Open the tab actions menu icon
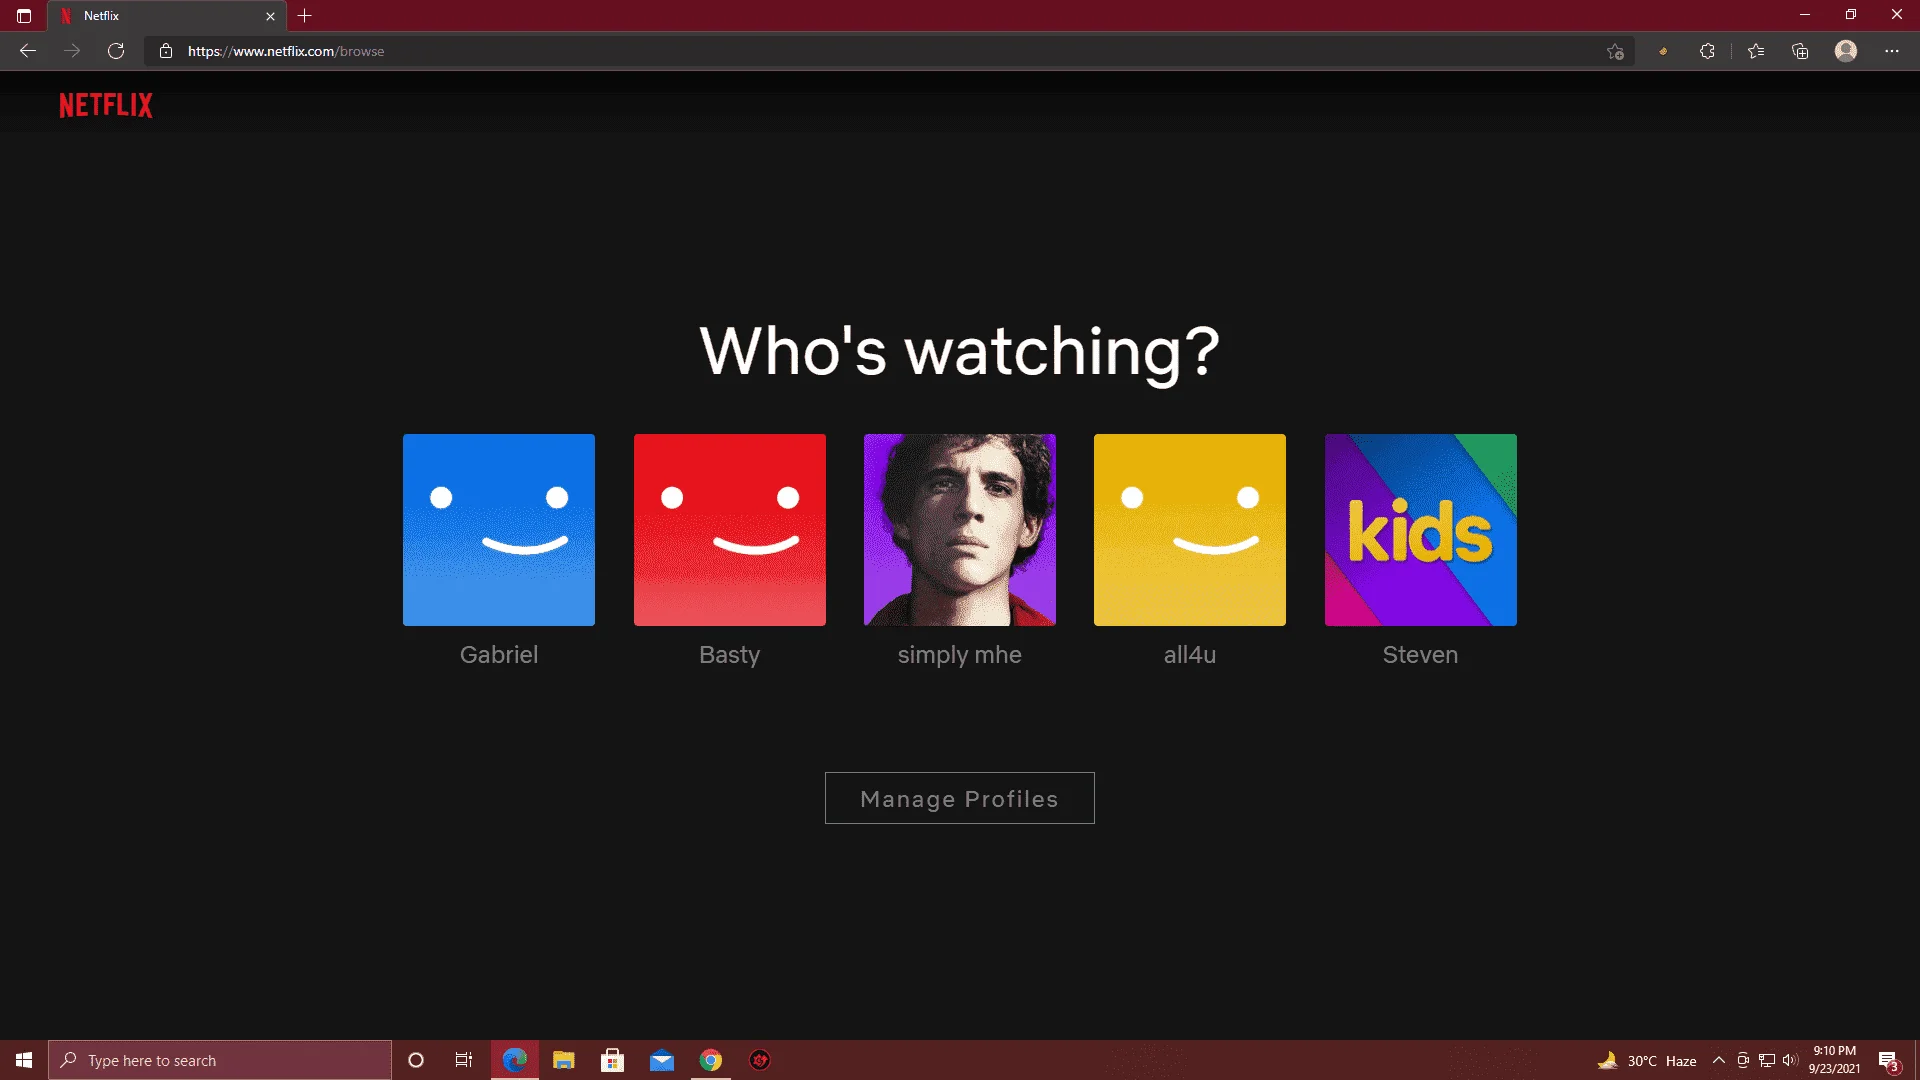The width and height of the screenshot is (1920, 1080). tap(24, 16)
